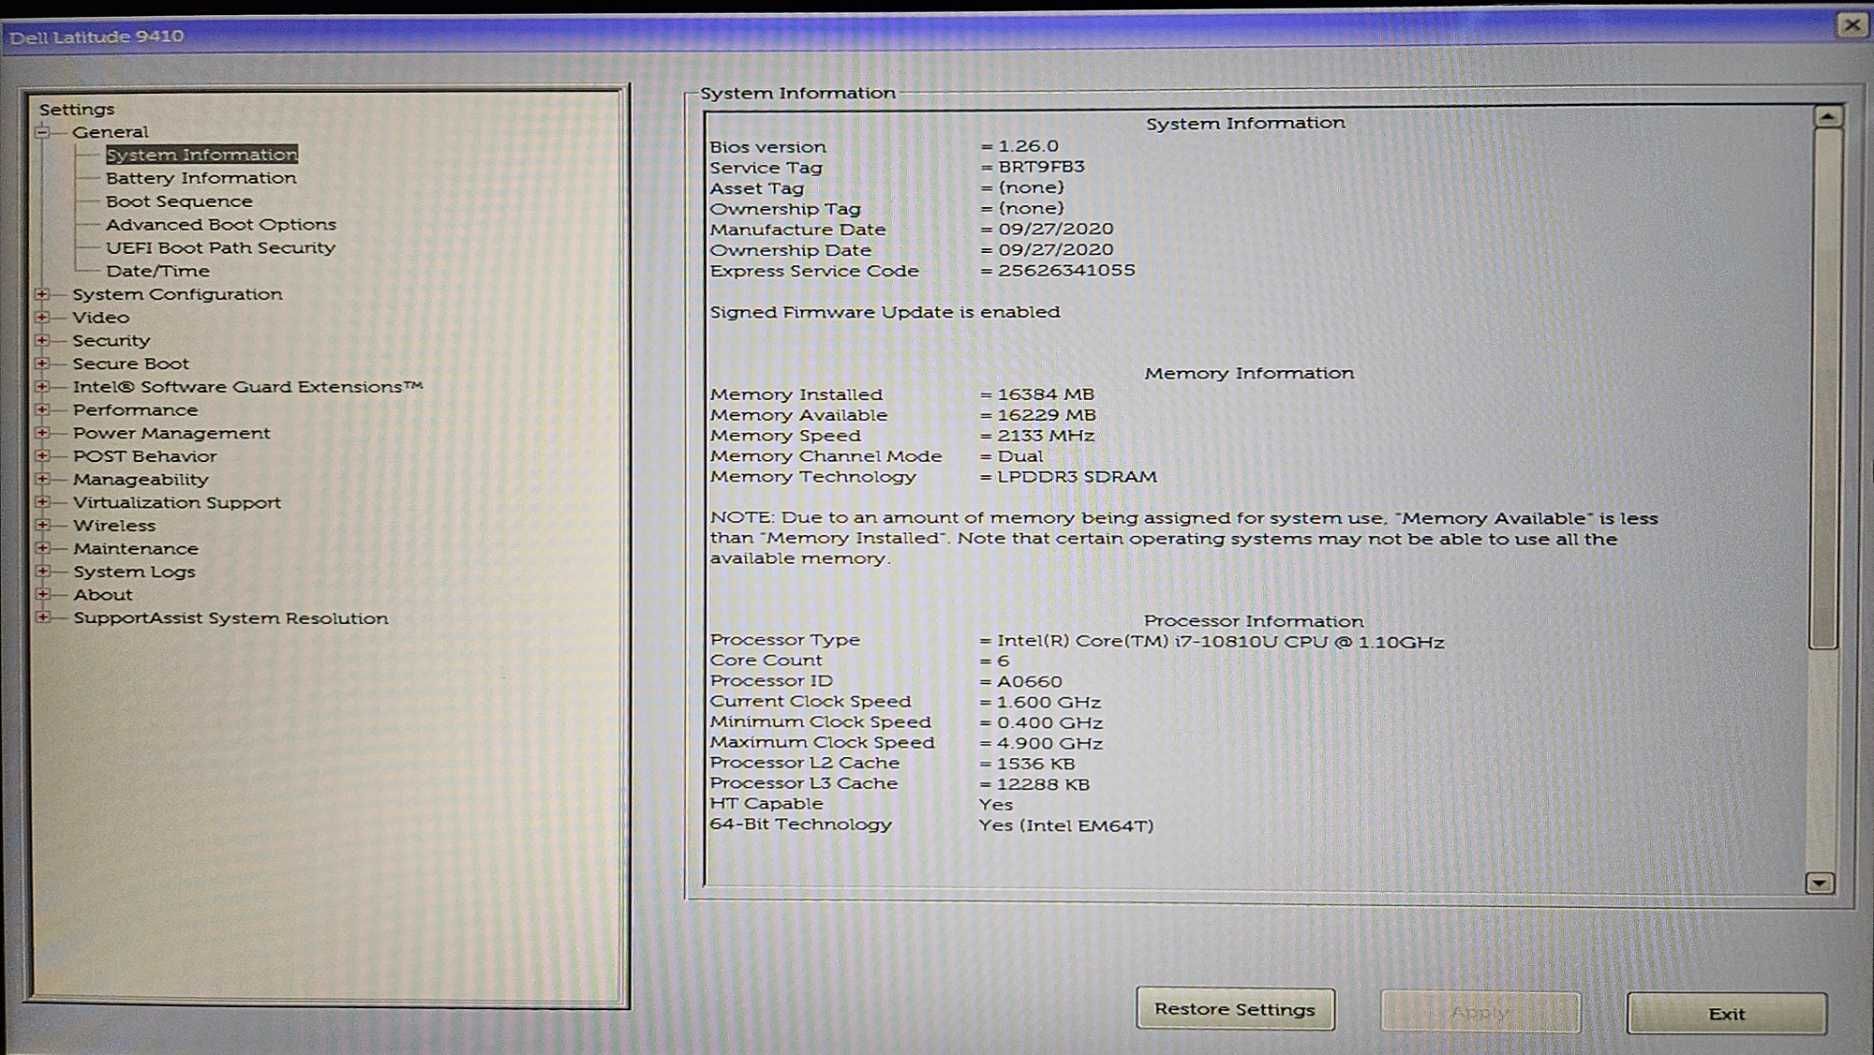
Task: Expand Intel Software Guard Extensions node
Action: 43,386
